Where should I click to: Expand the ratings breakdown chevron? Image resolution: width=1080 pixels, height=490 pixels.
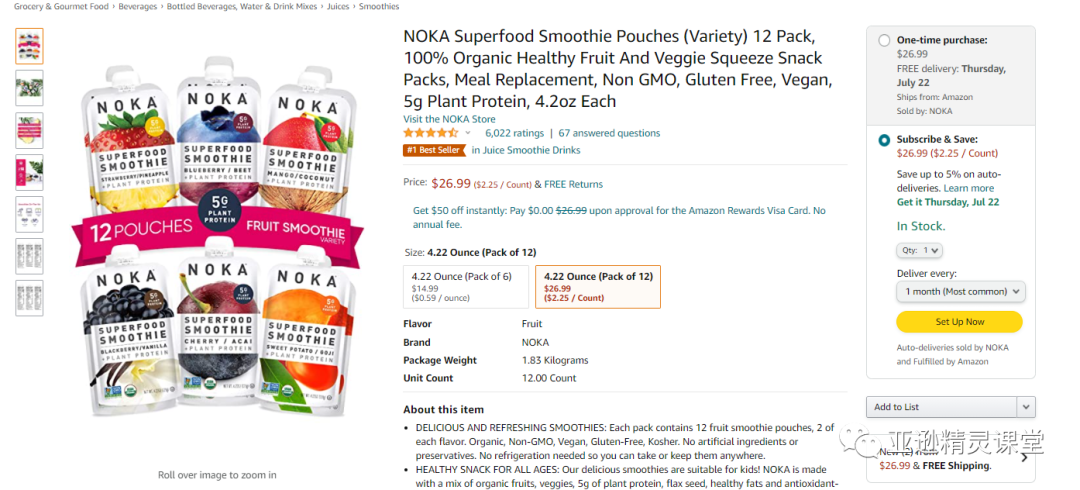[x=468, y=133]
